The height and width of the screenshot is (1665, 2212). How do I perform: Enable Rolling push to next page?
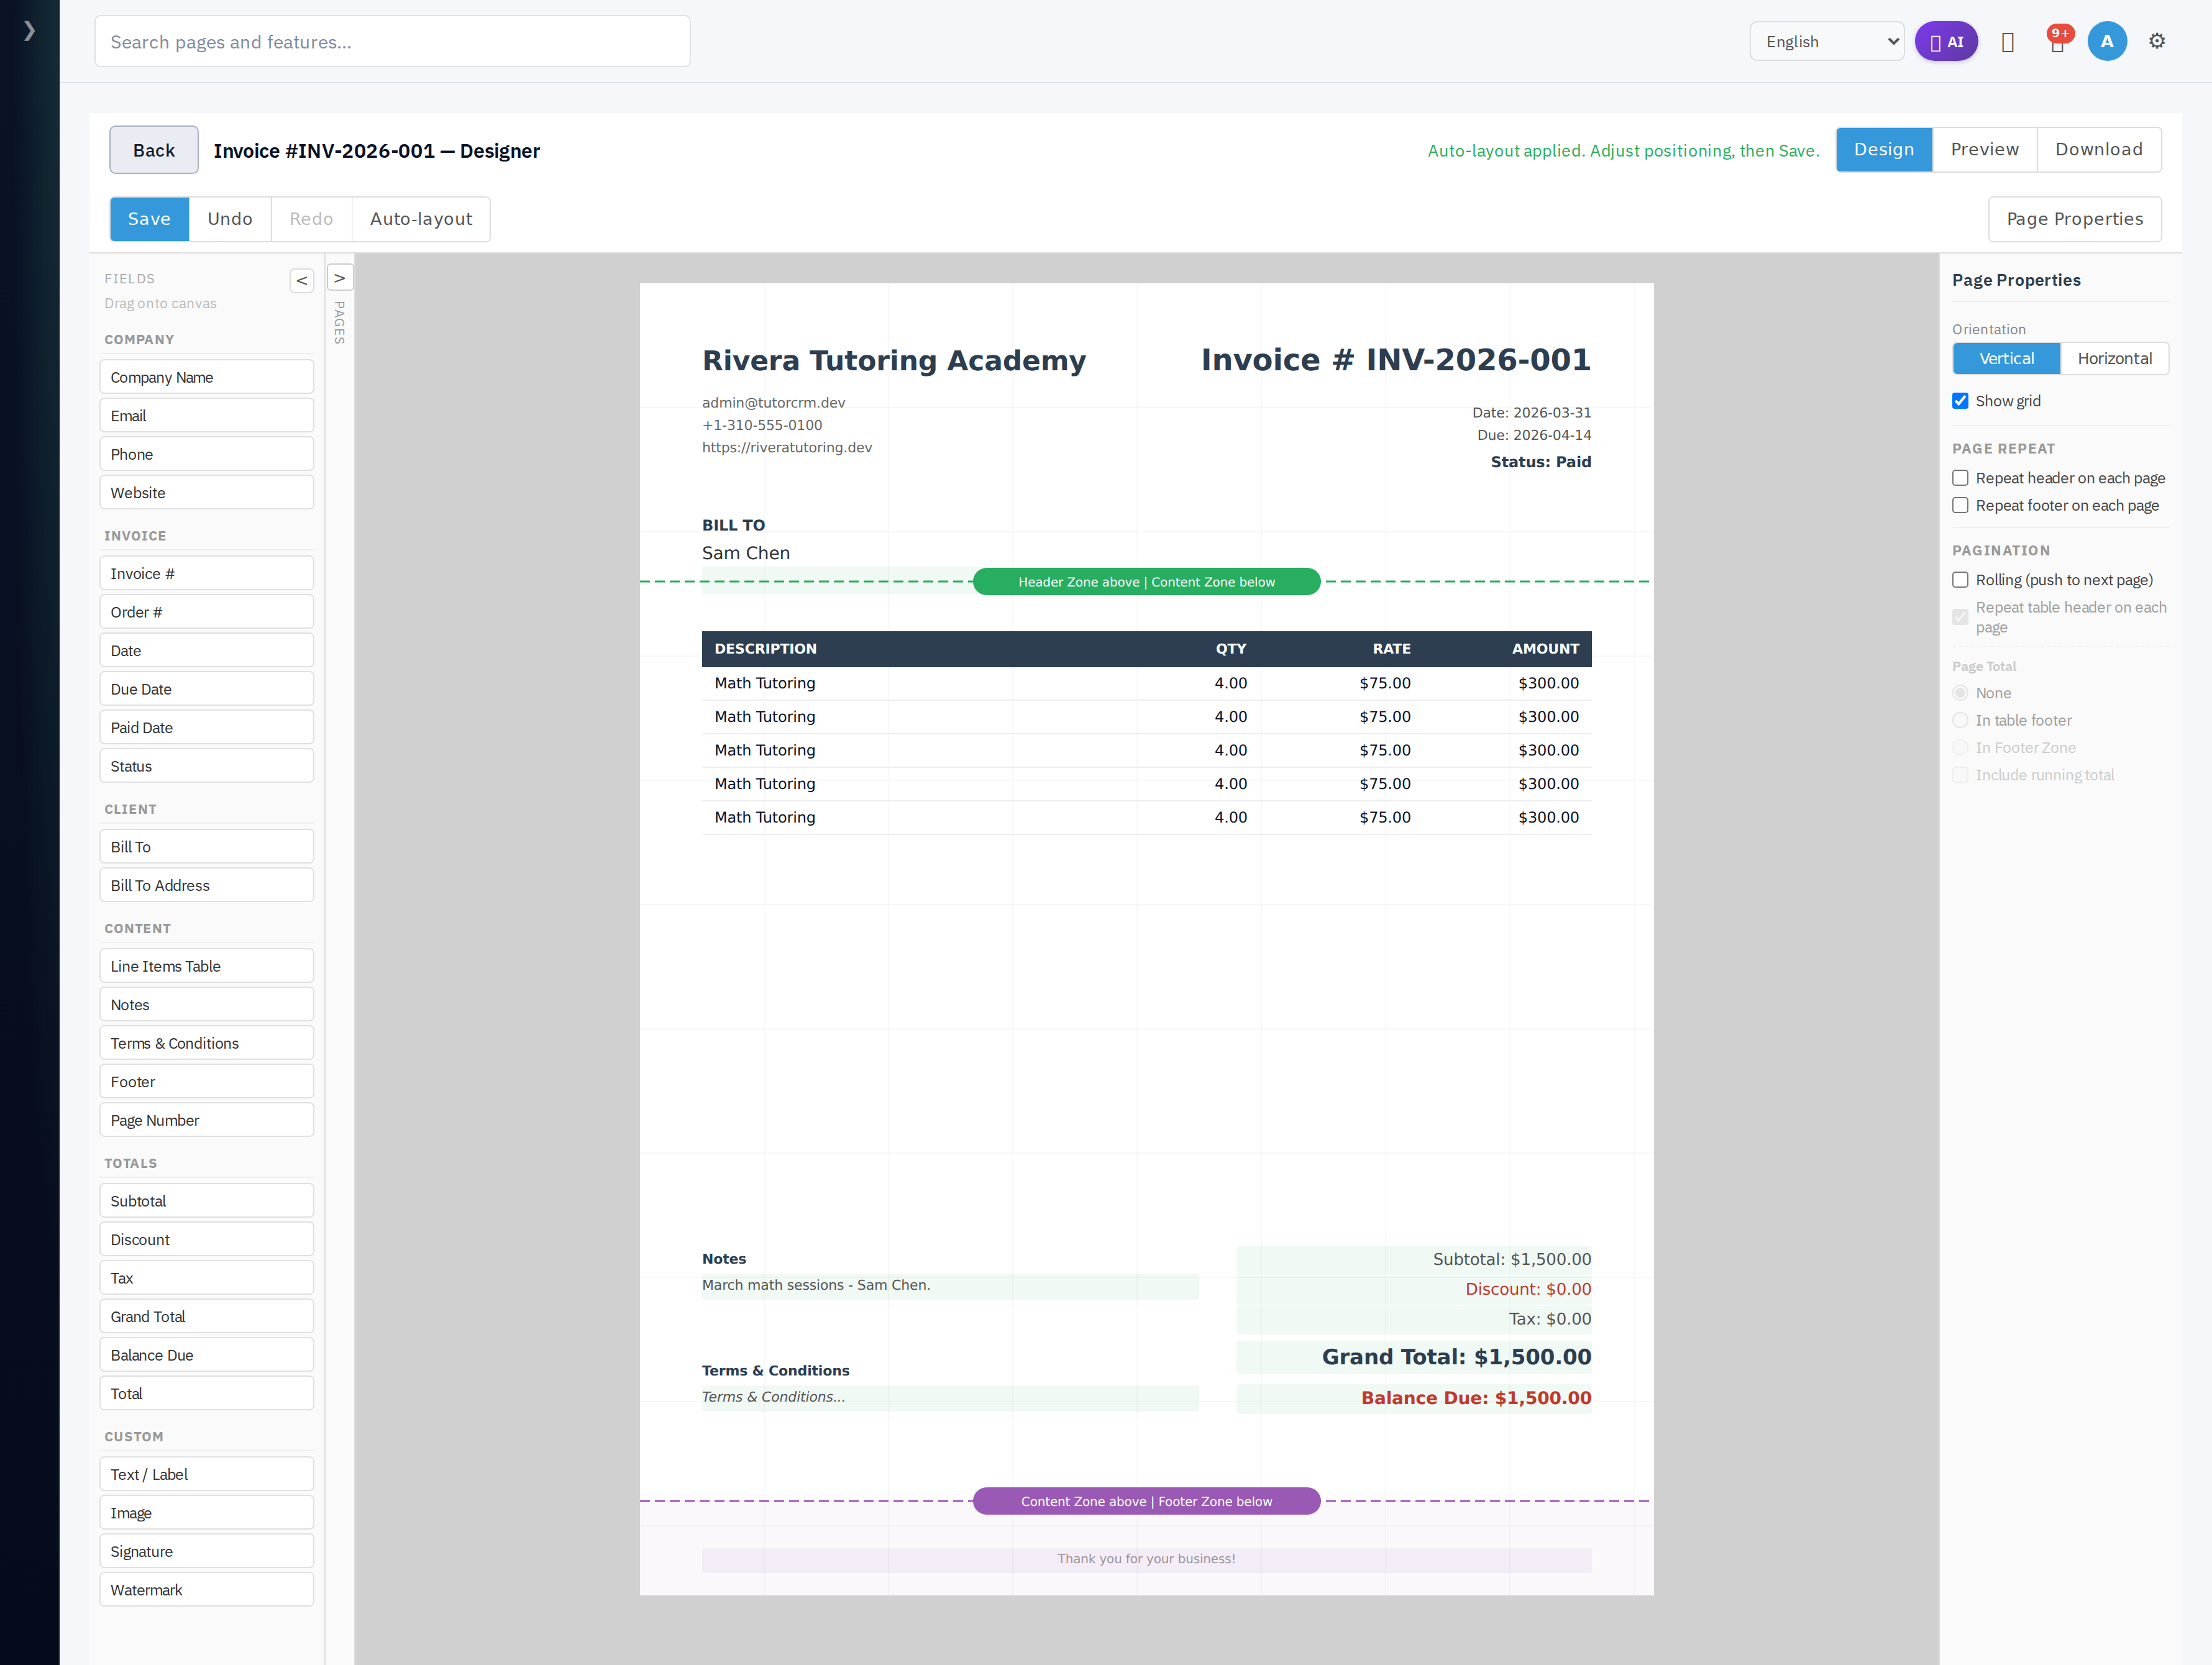coord(1959,580)
